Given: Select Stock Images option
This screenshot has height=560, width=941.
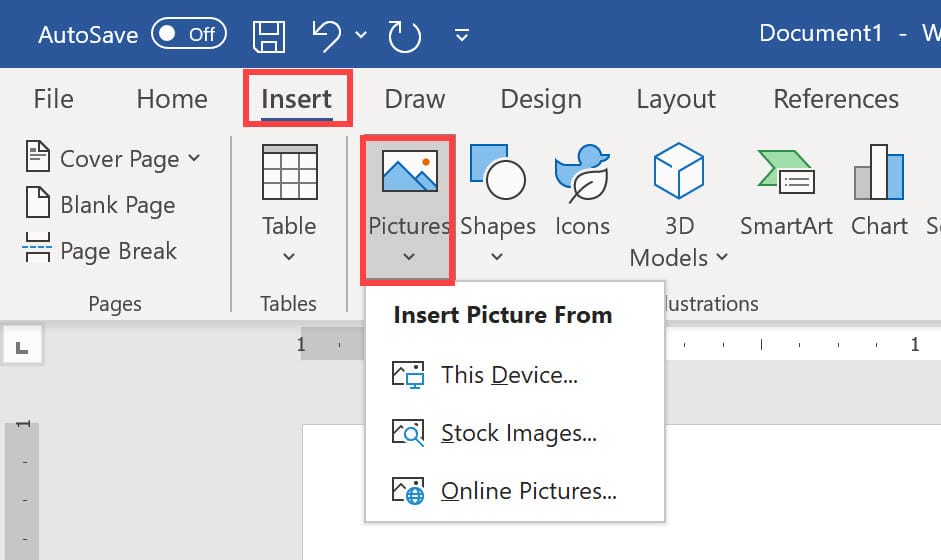Looking at the screenshot, I should click(x=518, y=434).
